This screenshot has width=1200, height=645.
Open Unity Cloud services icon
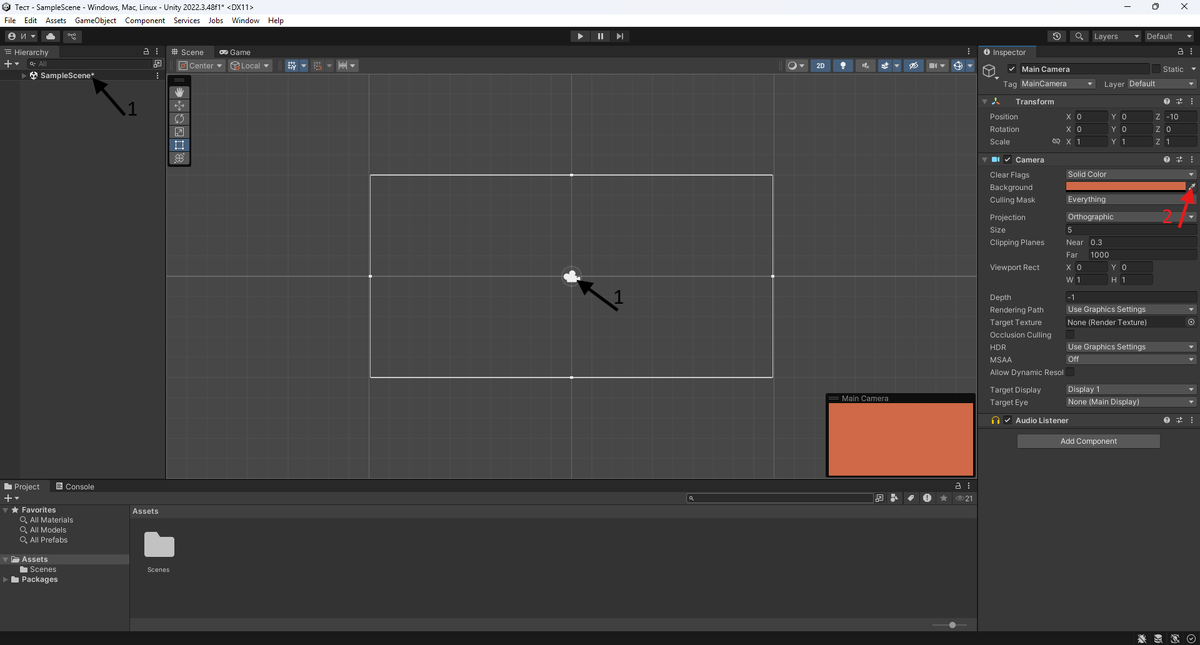coord(51,36)
